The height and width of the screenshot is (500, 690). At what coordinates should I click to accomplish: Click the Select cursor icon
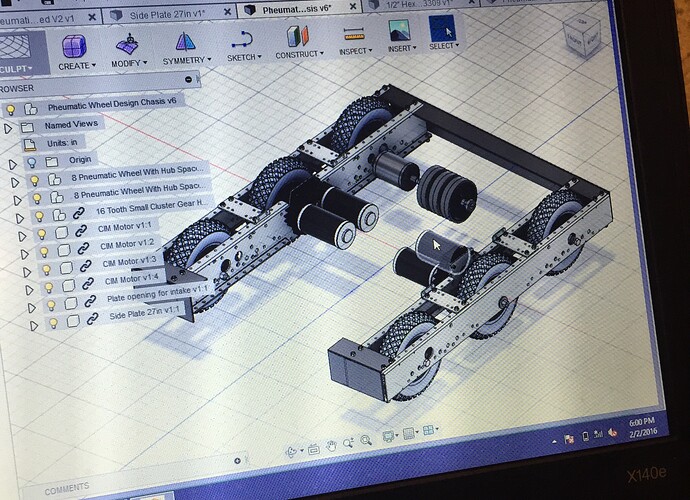point(442,27)
